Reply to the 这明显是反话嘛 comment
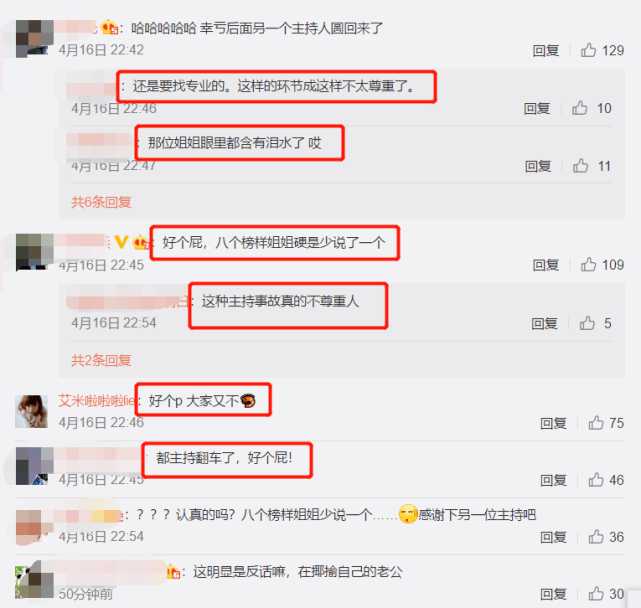The height and width of the screenshot is (608, 641). point(554,594)
